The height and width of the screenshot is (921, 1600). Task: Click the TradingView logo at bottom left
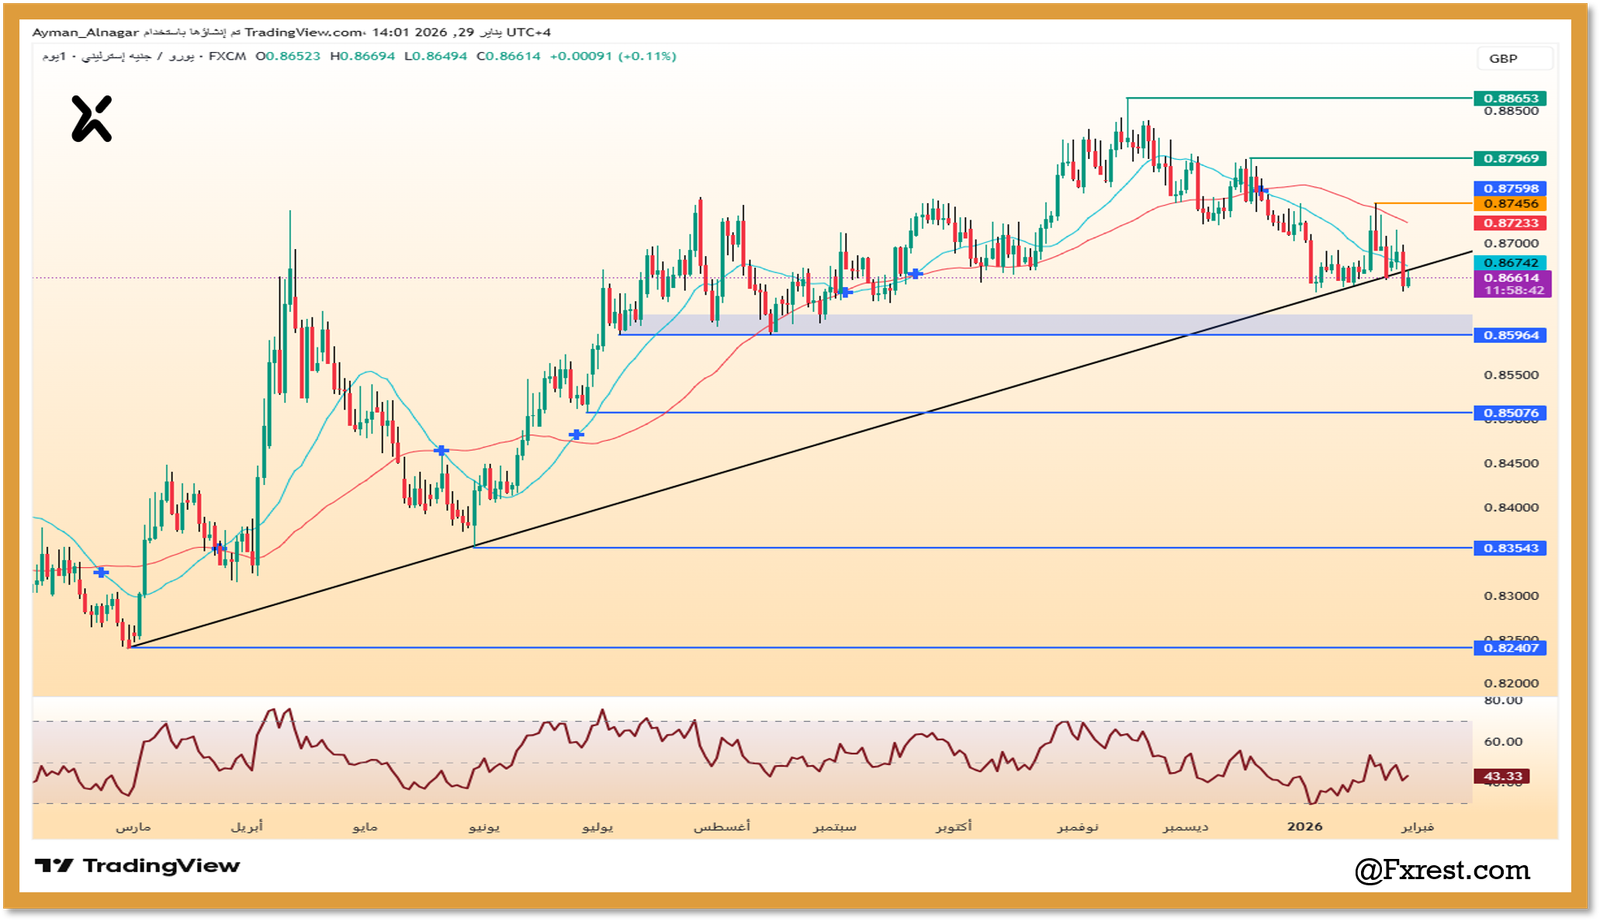138,866
